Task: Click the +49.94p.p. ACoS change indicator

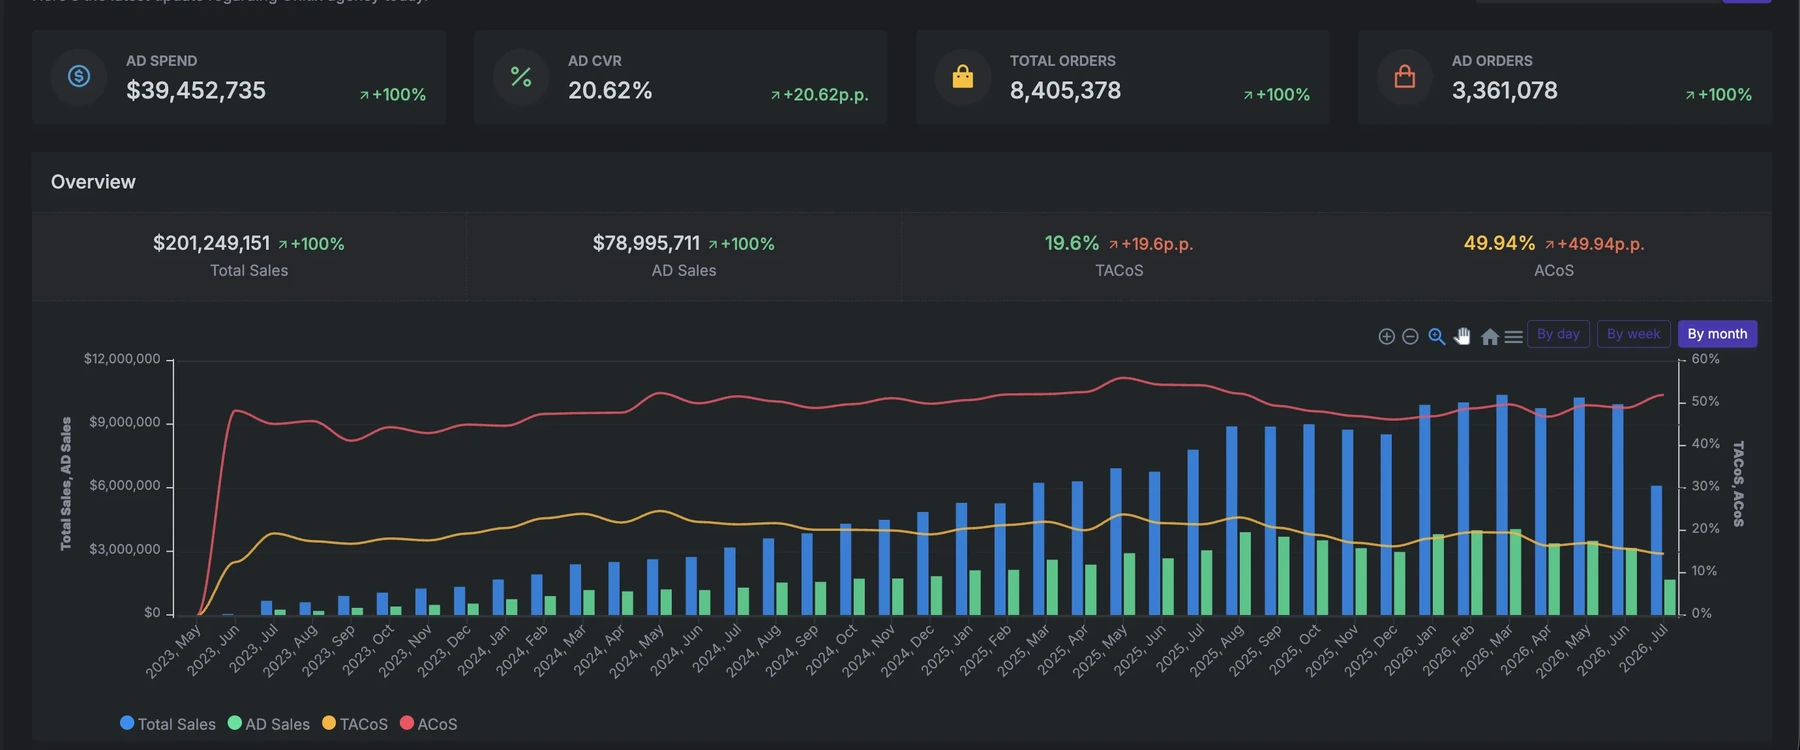Action: point(1594,244)
